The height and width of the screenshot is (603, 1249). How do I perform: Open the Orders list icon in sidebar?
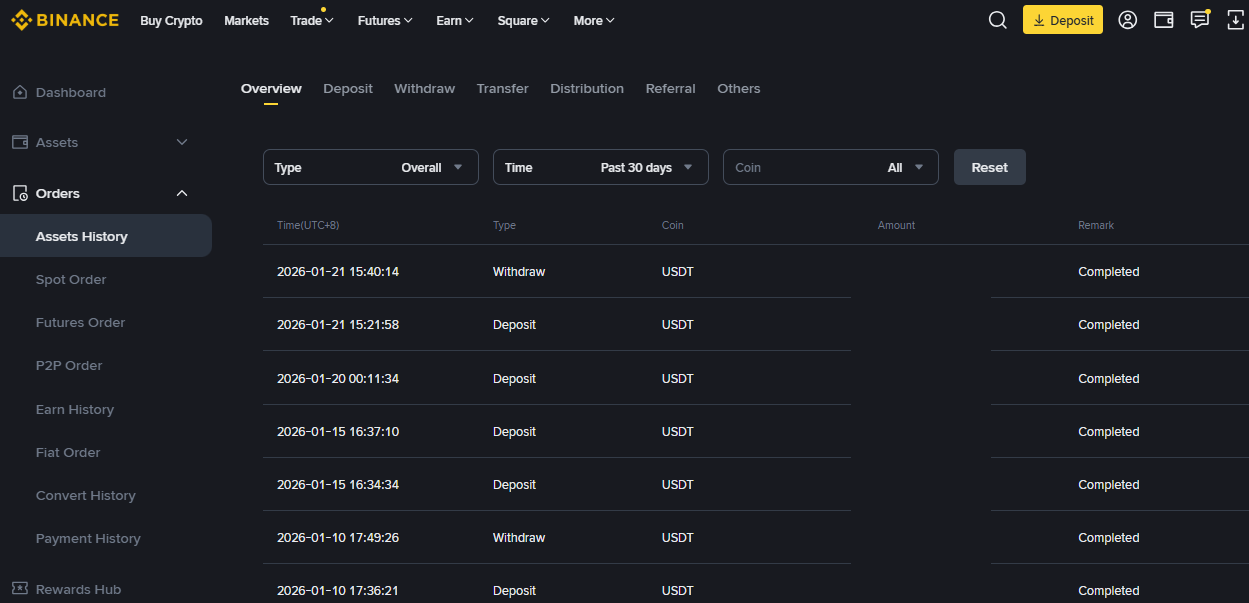20,192
